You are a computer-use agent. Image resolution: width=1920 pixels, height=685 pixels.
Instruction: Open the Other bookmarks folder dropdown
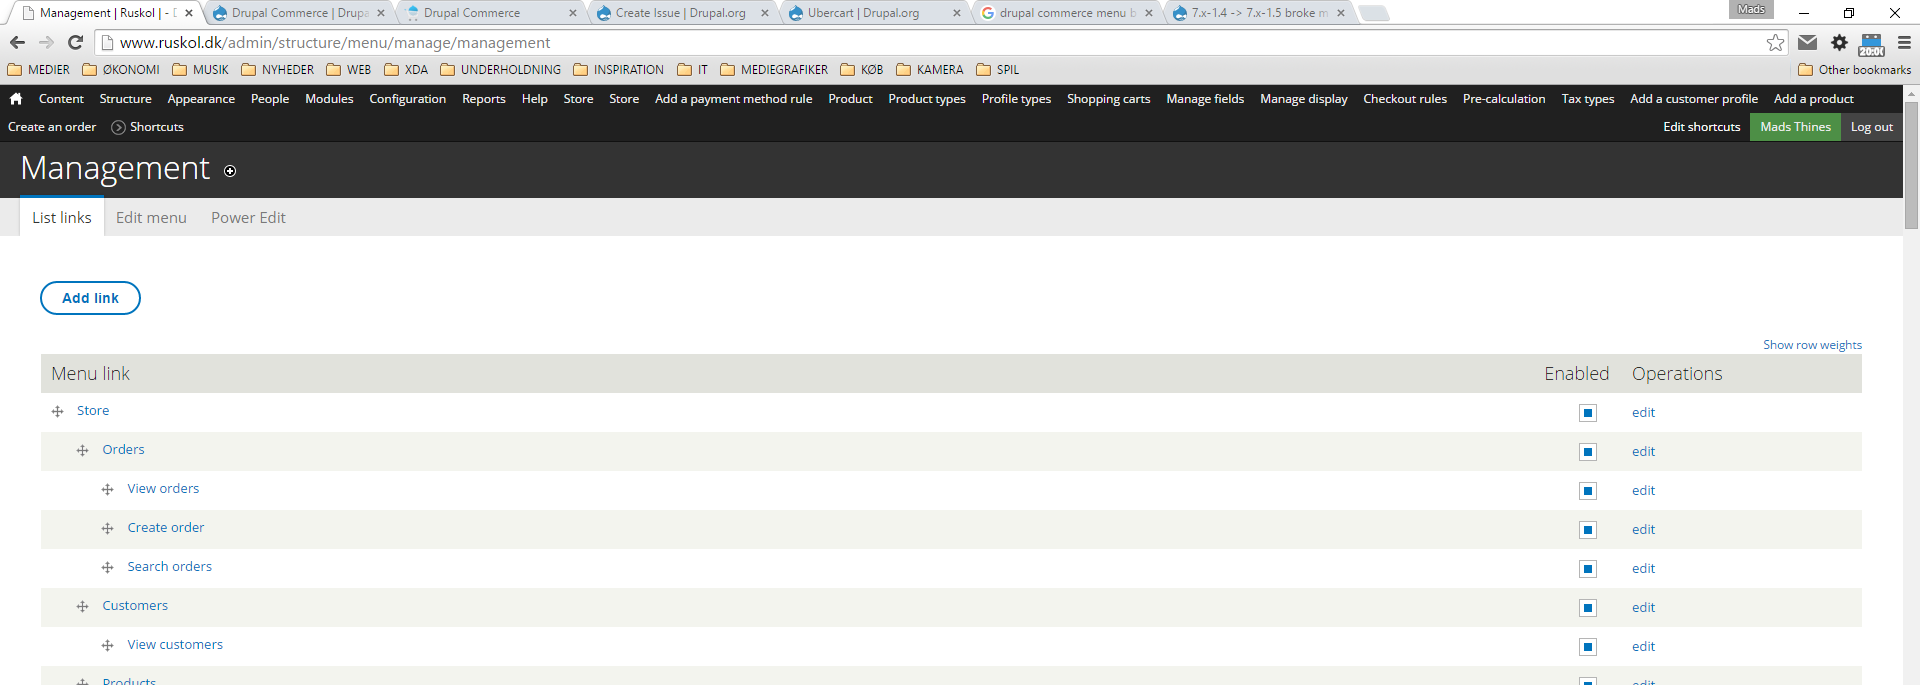tap(1854, 70)
